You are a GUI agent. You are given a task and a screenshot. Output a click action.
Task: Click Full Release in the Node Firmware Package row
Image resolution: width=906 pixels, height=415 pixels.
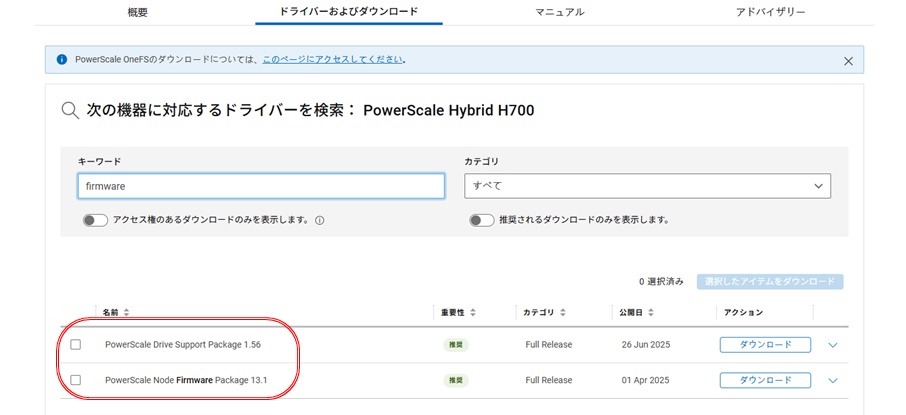[x=549, y=380]
